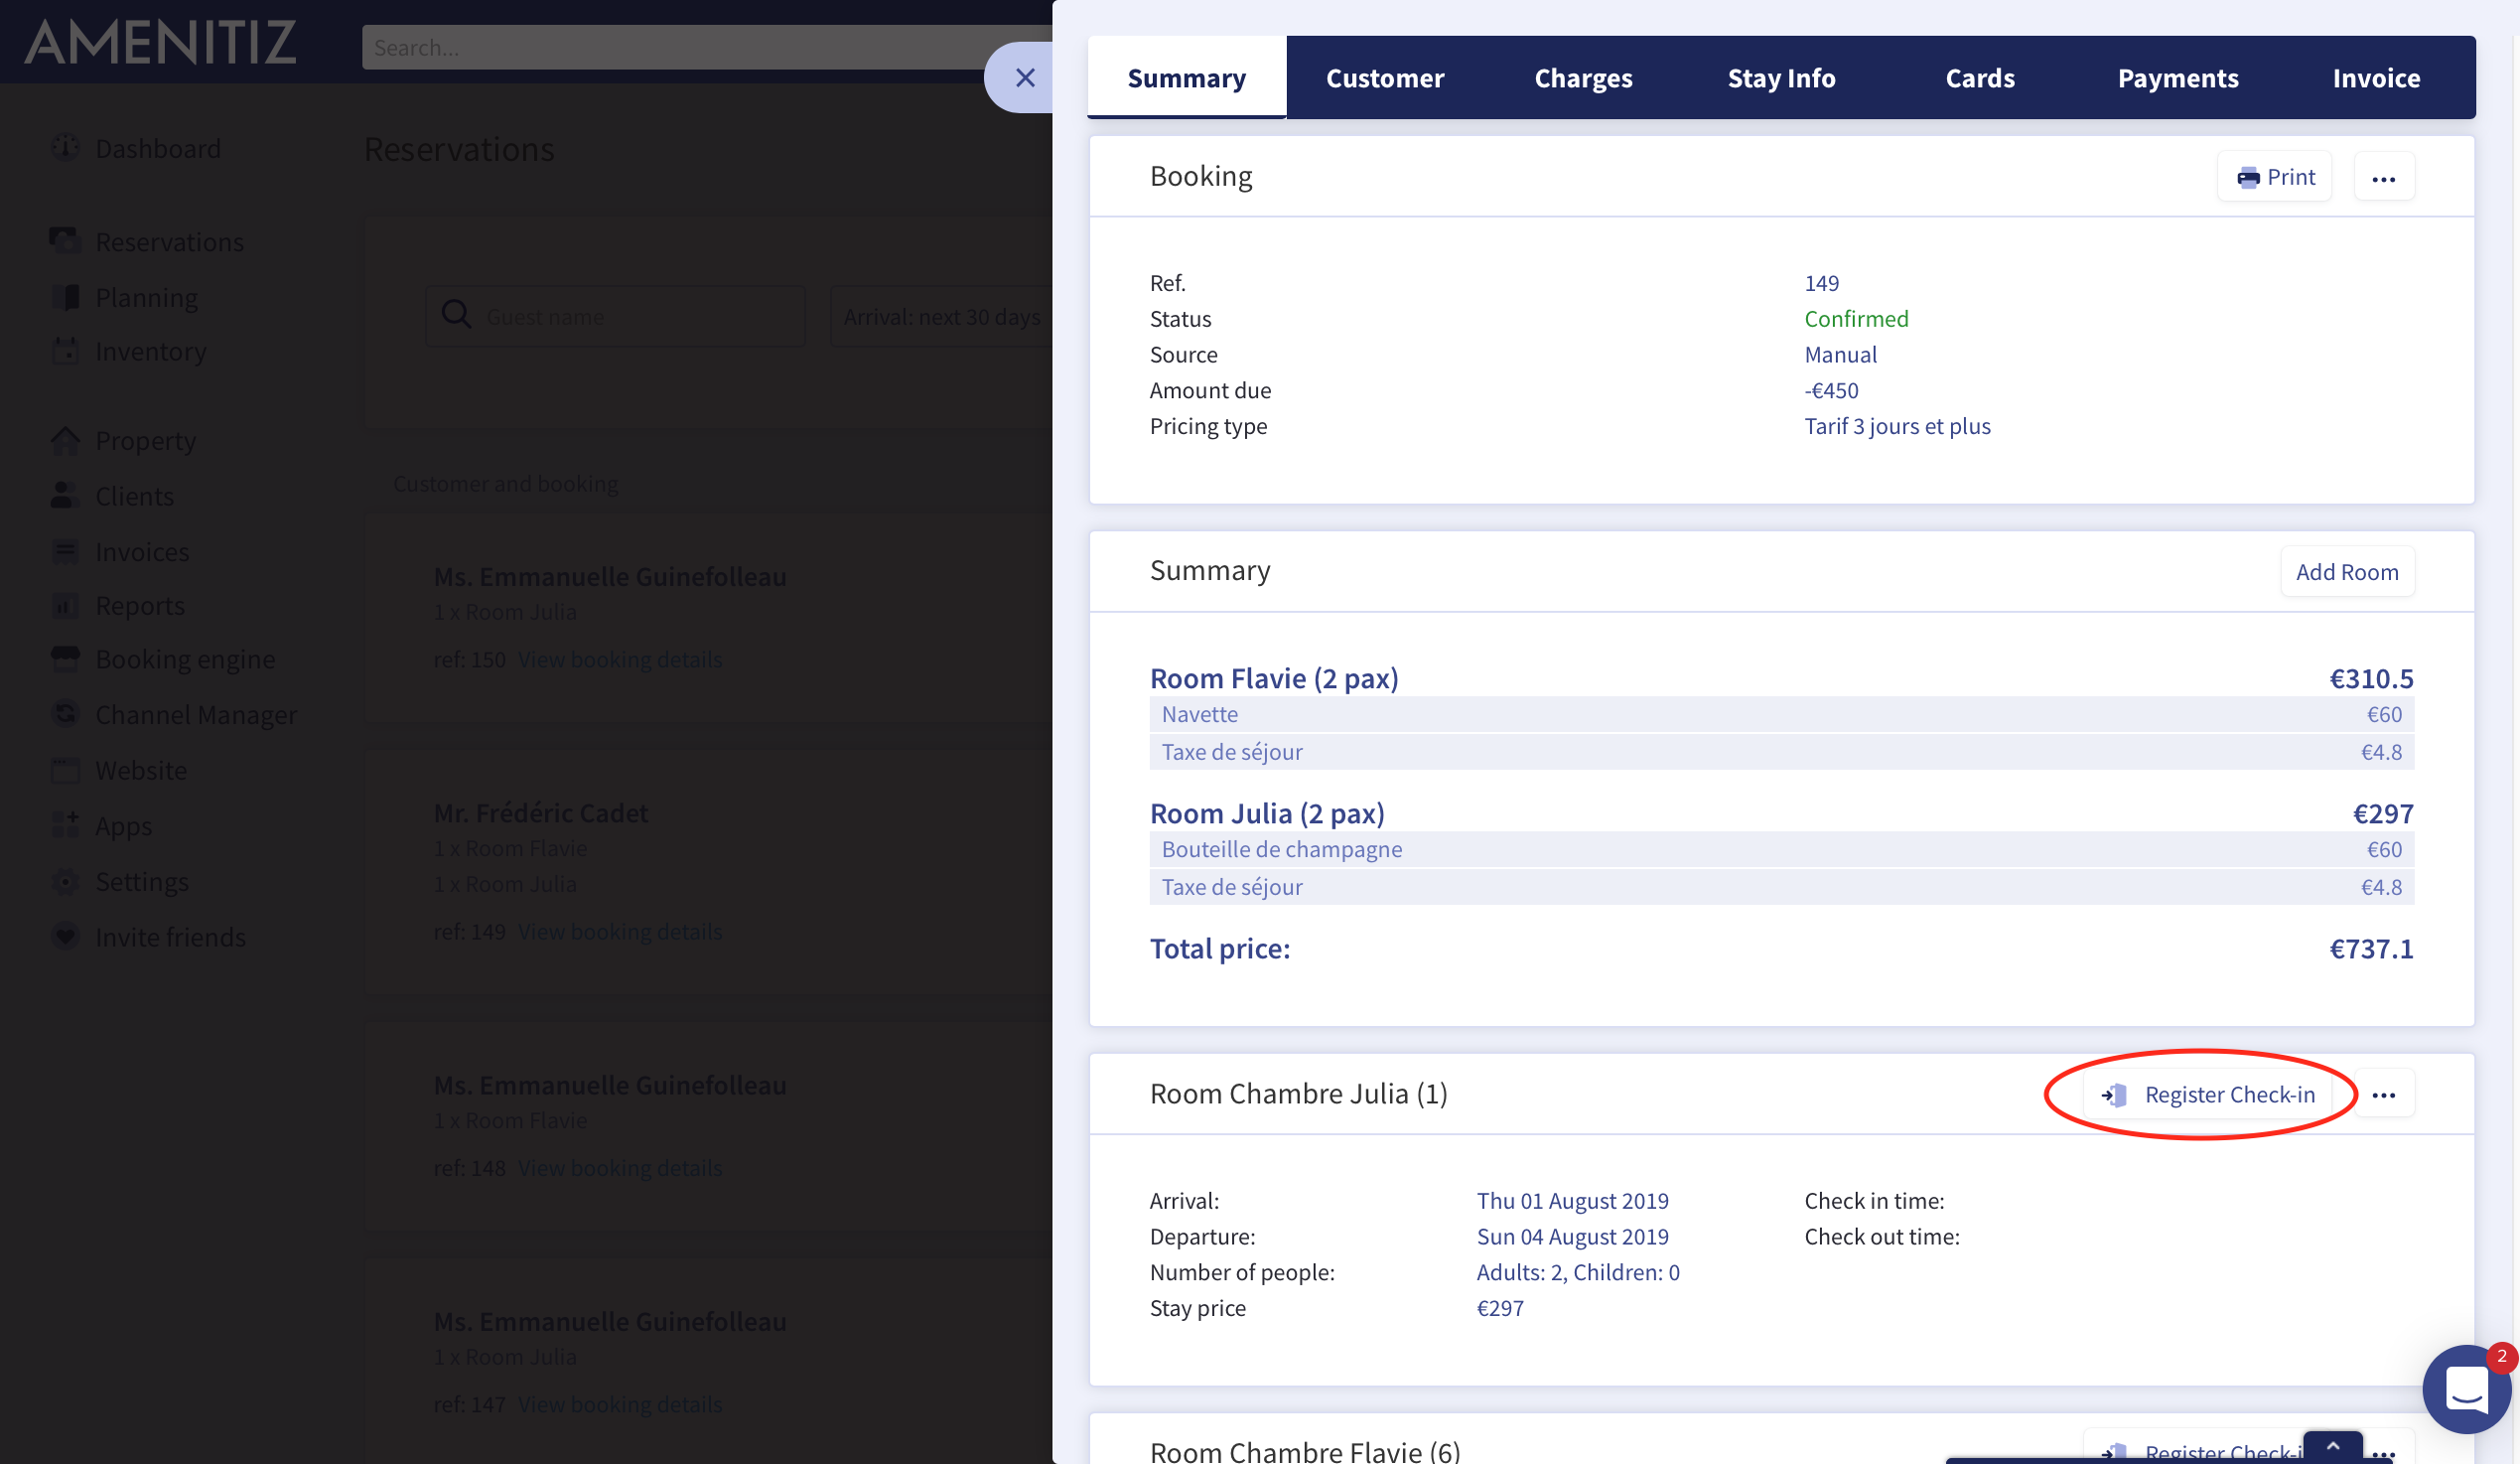Click the AMENITIZ logo
The width and height of the screenshot is (2520, 1464).
coord(160,42)
